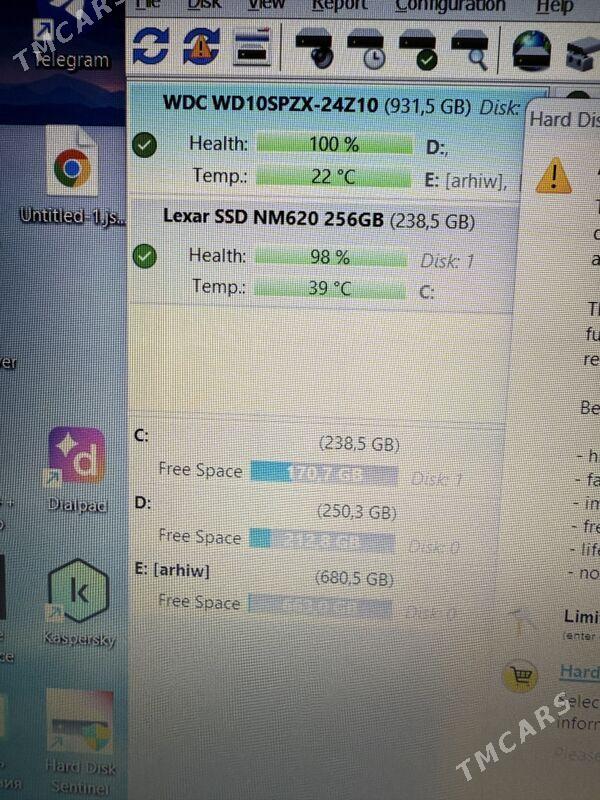Click the disk-with-stethoscope test toolbar icon
Screen dimensions: 600x800
point(314,48)
